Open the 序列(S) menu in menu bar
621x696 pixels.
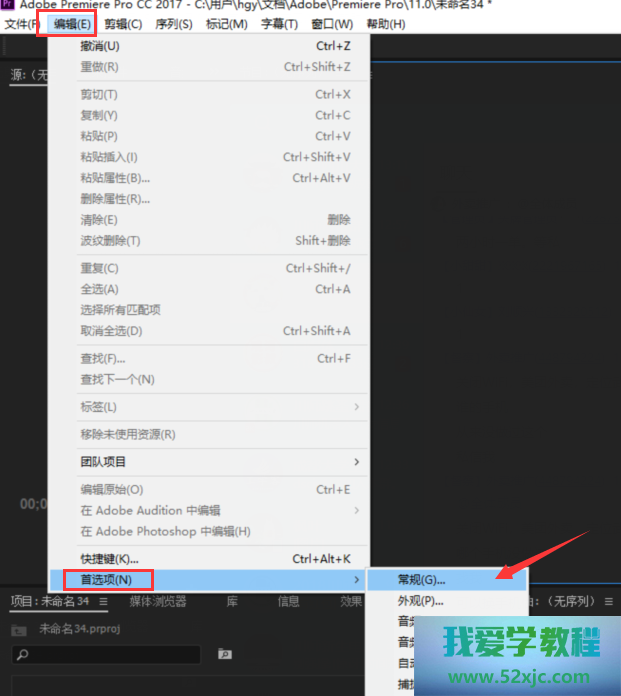[173, 24]
